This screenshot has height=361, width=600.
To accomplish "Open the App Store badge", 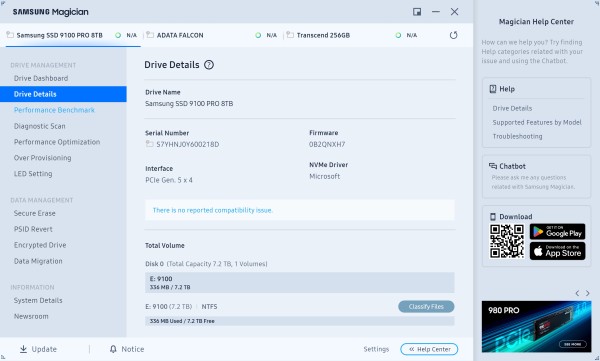I will (x=558, y=251).
